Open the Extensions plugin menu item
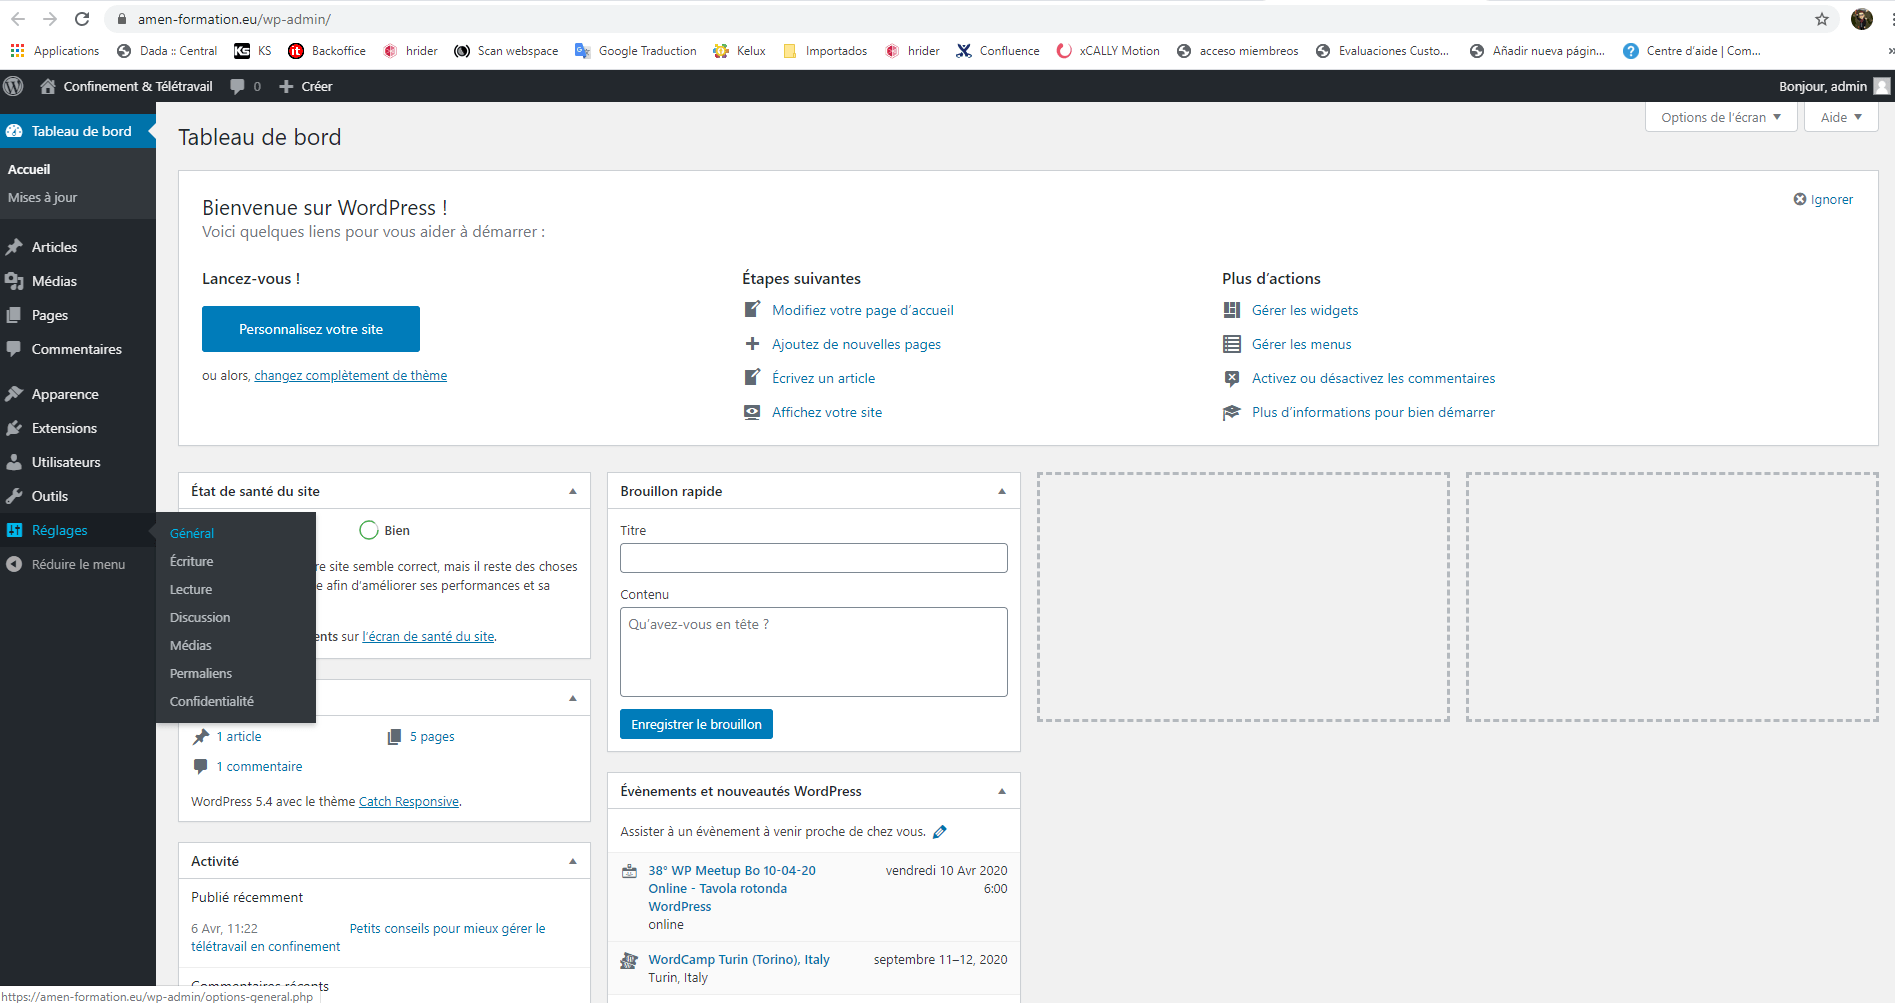This screenshot has width=1895, height=1003. pos(64,428)
